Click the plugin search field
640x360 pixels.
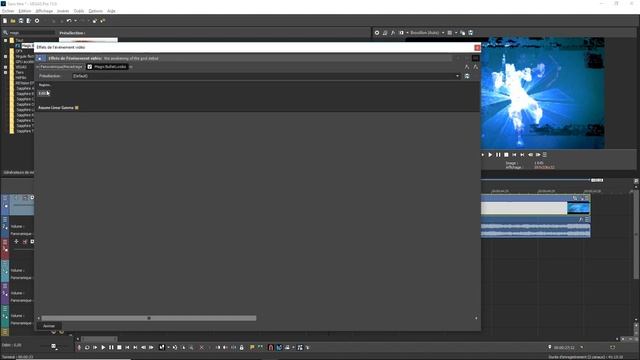(x=31, y=33)
